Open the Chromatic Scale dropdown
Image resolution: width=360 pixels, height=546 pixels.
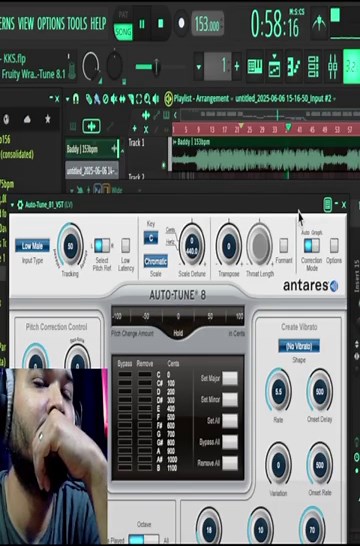pyautogui.click(x=155, y=261)
